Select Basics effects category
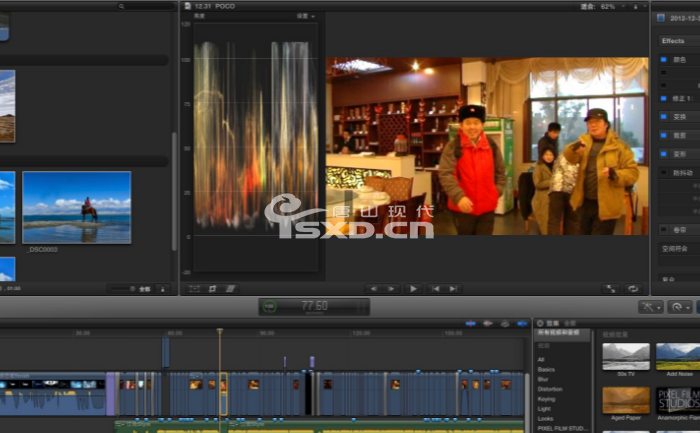 (546, 370)
